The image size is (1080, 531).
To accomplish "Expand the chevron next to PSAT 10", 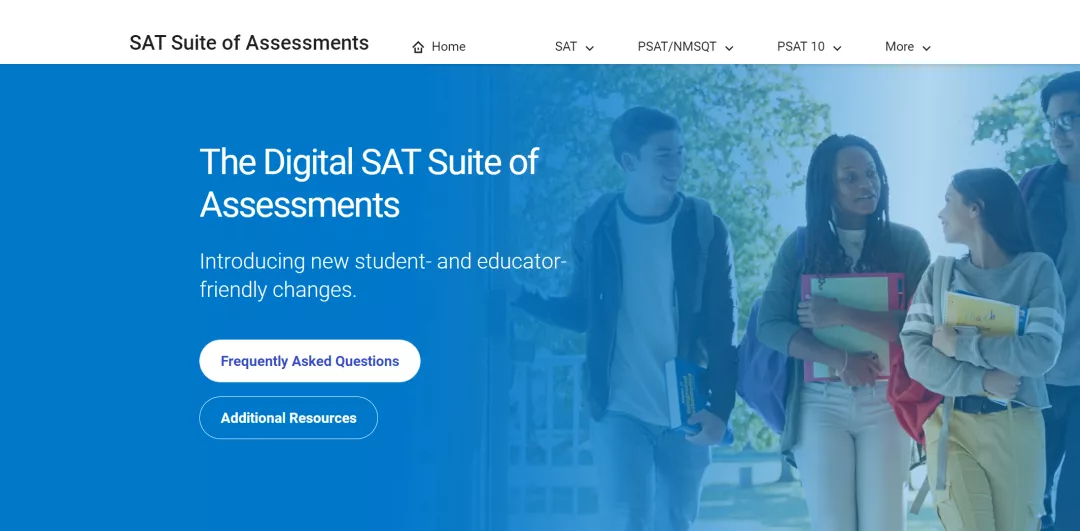I will 837,48.
